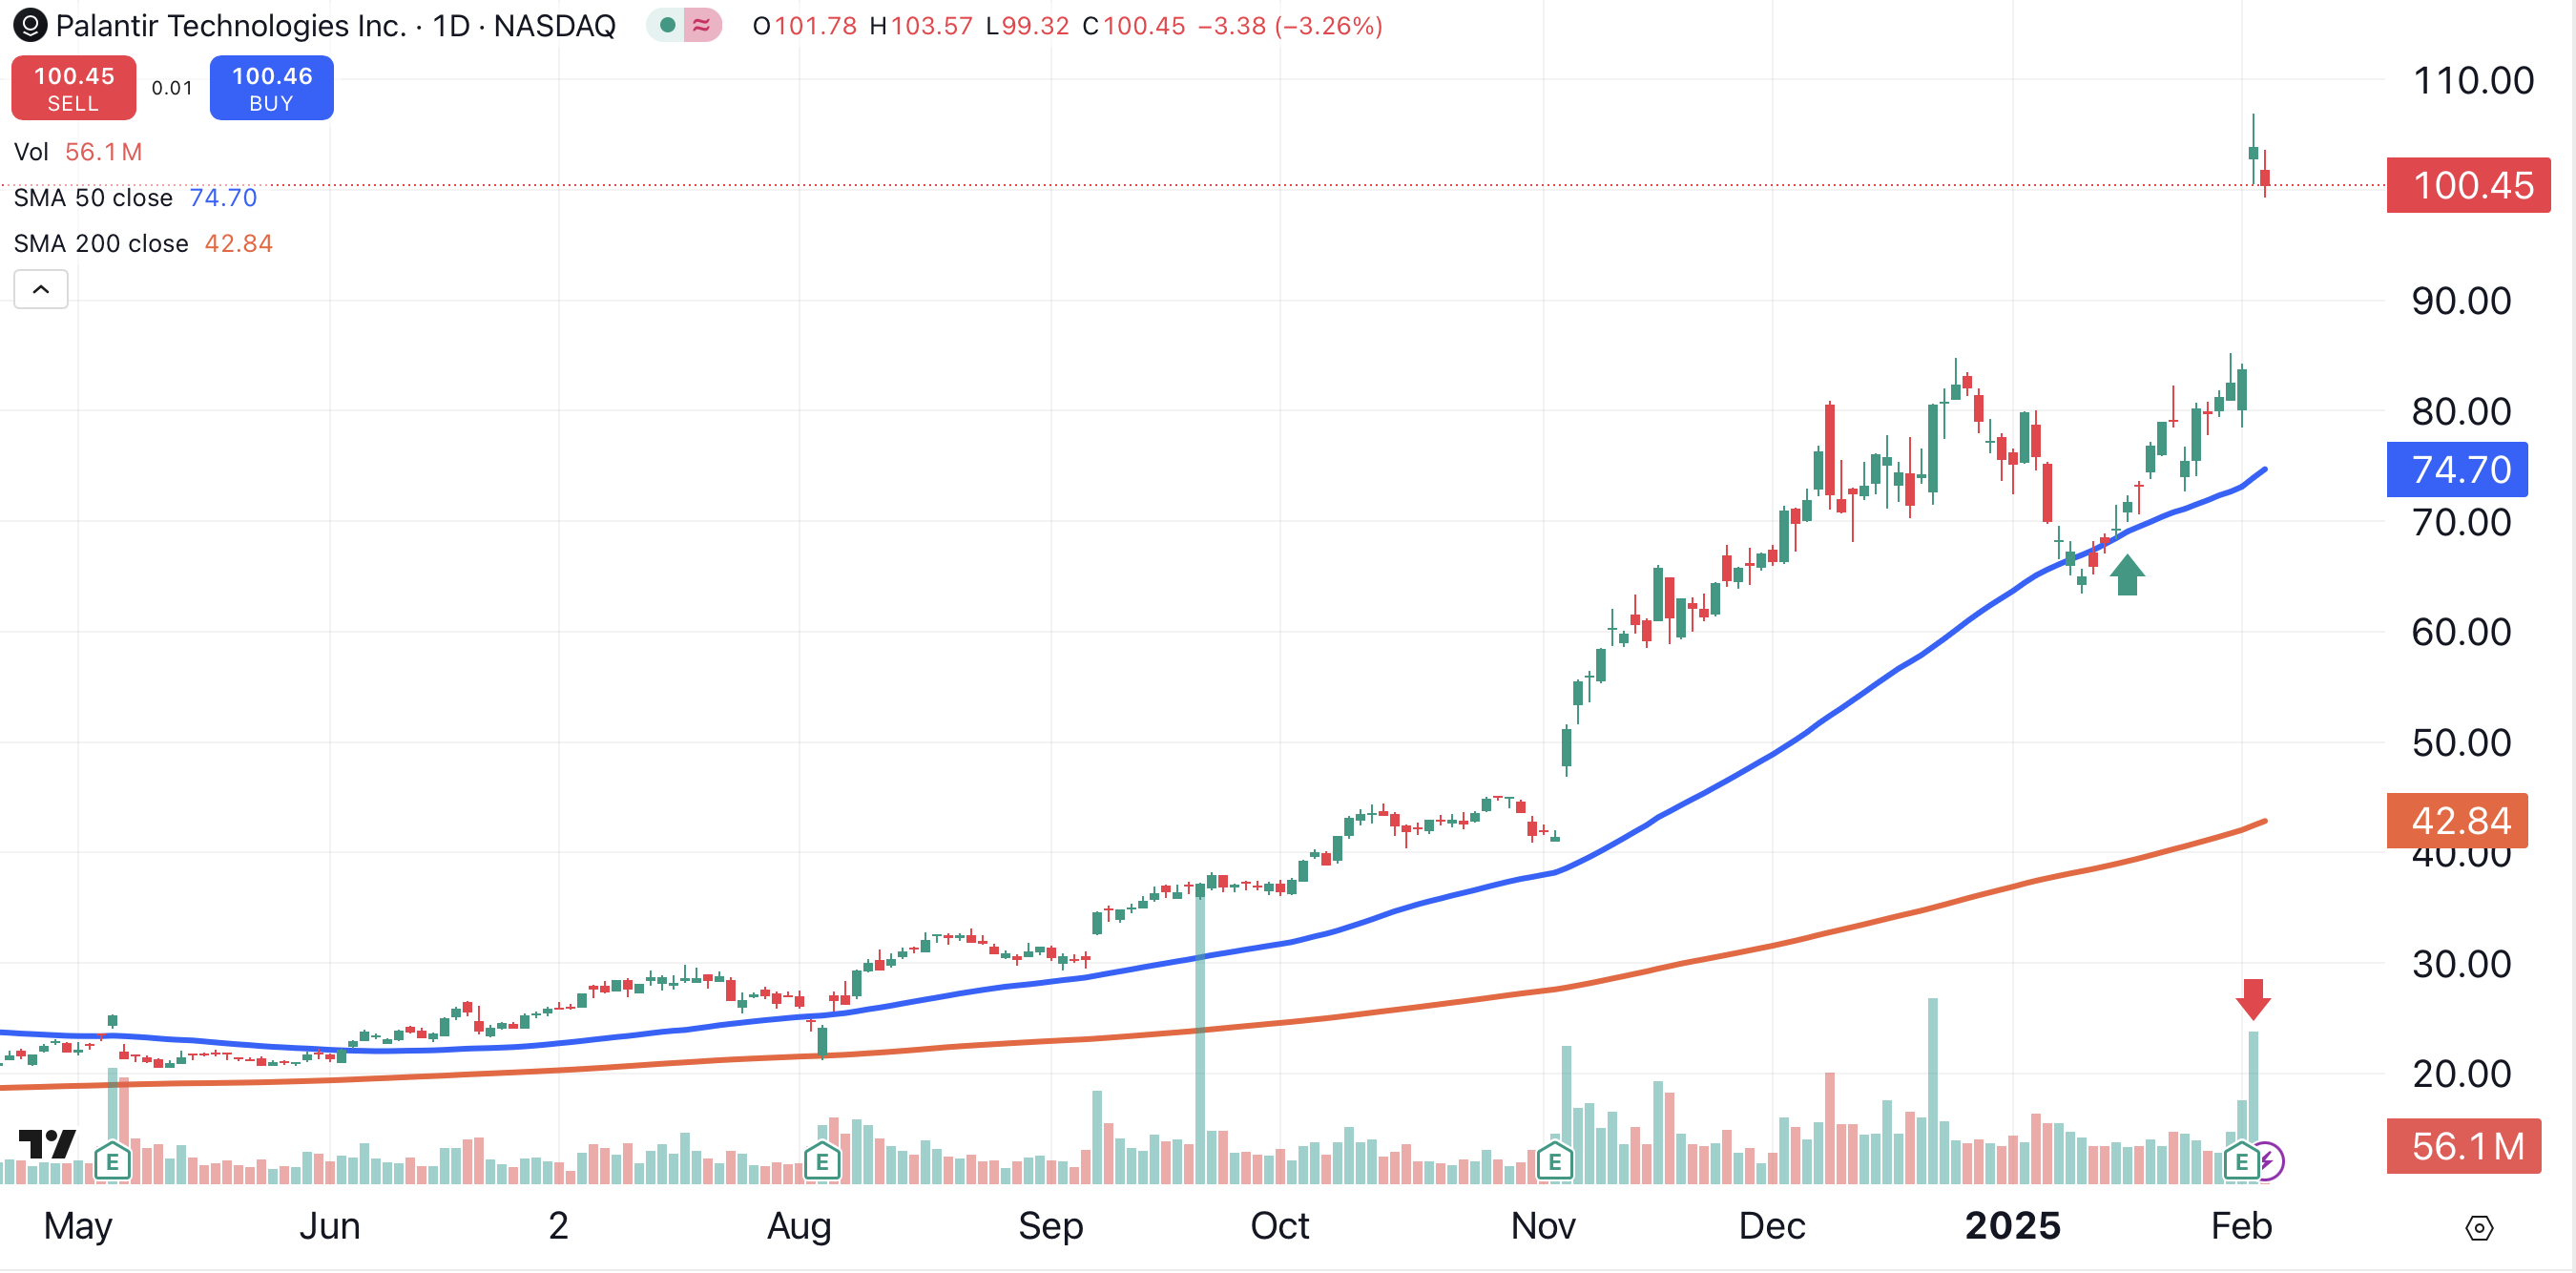This screenshot has width=2576, height=1273.
Task: Open the May earnings E marker
Action: [x=113, y=1162]
